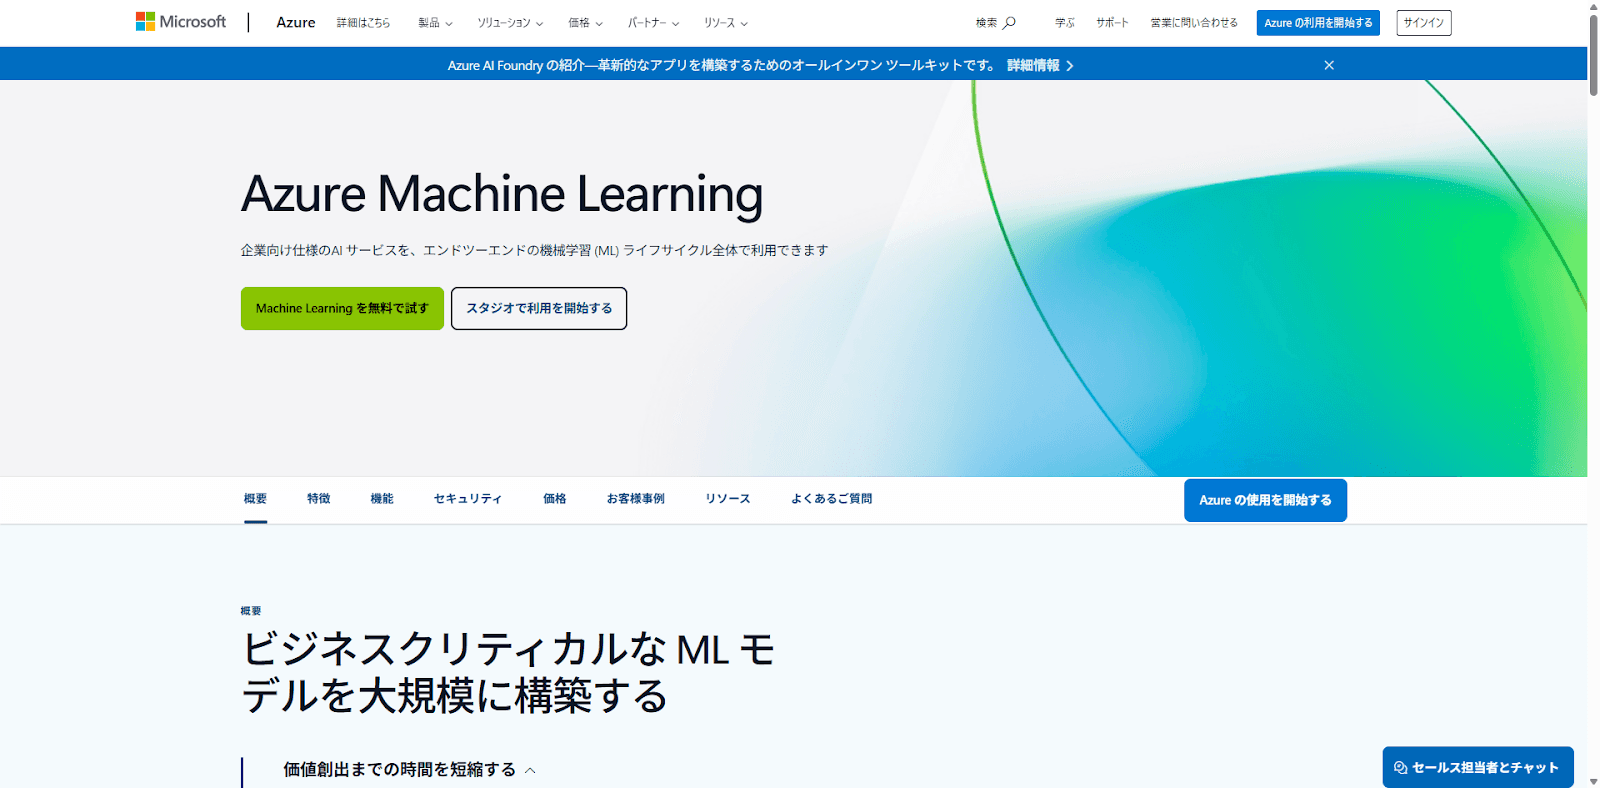1600x788 pixels.
Task: Expand the 製品 dropdown menu
Action: [x=435, y=23]
